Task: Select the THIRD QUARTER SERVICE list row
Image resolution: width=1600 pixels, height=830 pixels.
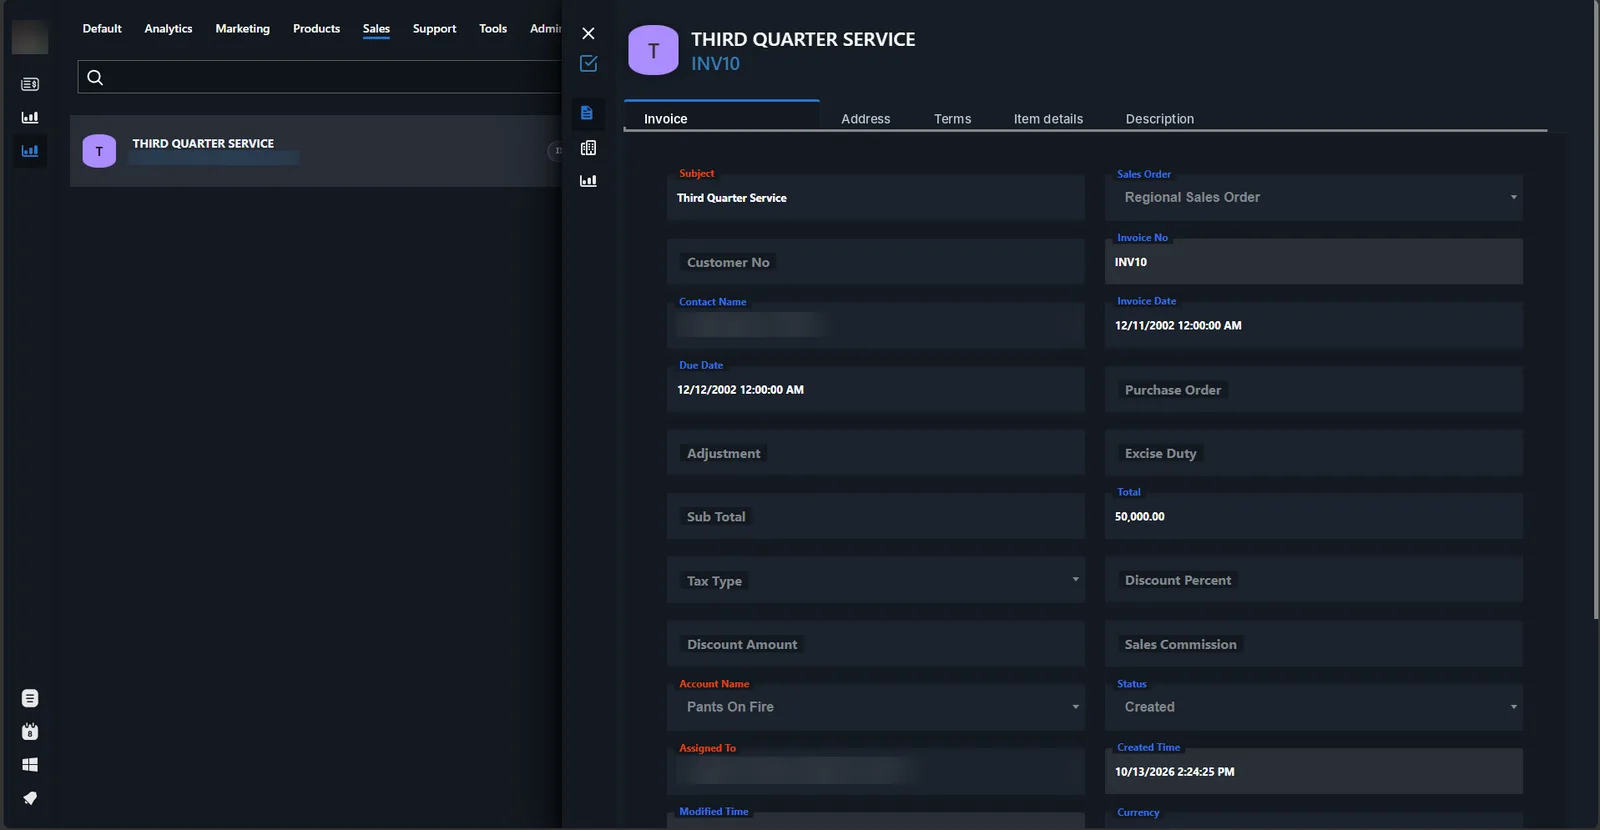Action: 316,151
